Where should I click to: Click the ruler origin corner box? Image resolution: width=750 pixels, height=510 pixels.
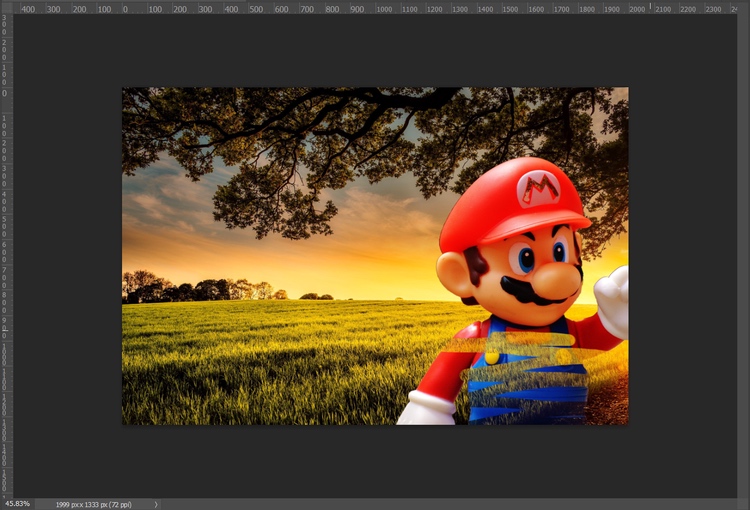pos(6,7)
